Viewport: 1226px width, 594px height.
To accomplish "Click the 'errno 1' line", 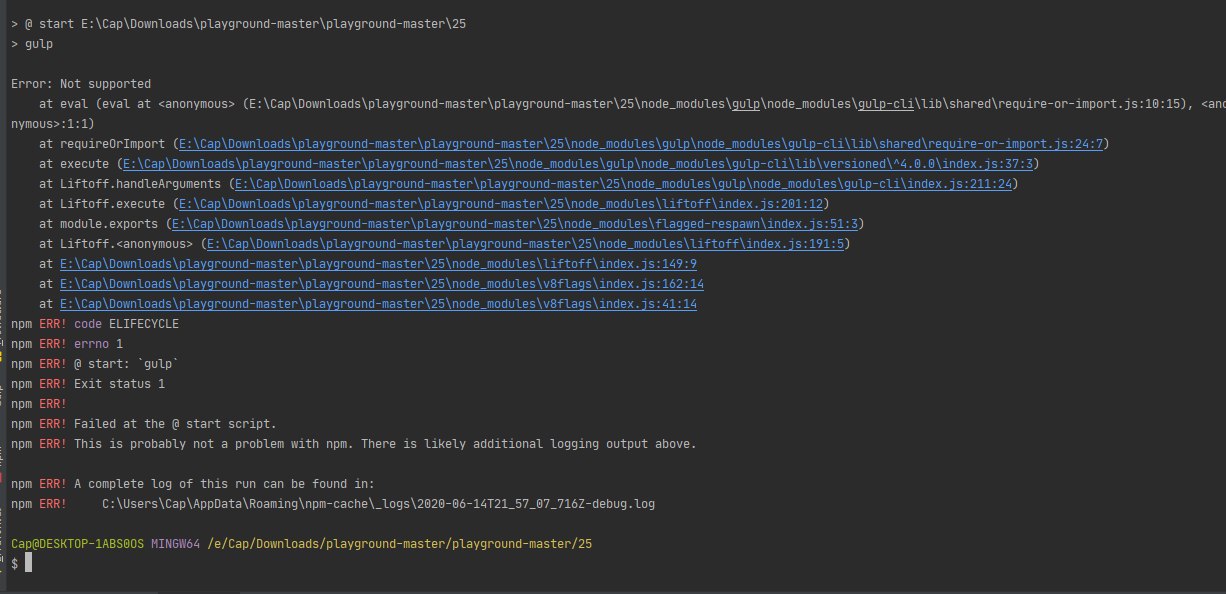I will pyautogui.click(x=67, y=343).
